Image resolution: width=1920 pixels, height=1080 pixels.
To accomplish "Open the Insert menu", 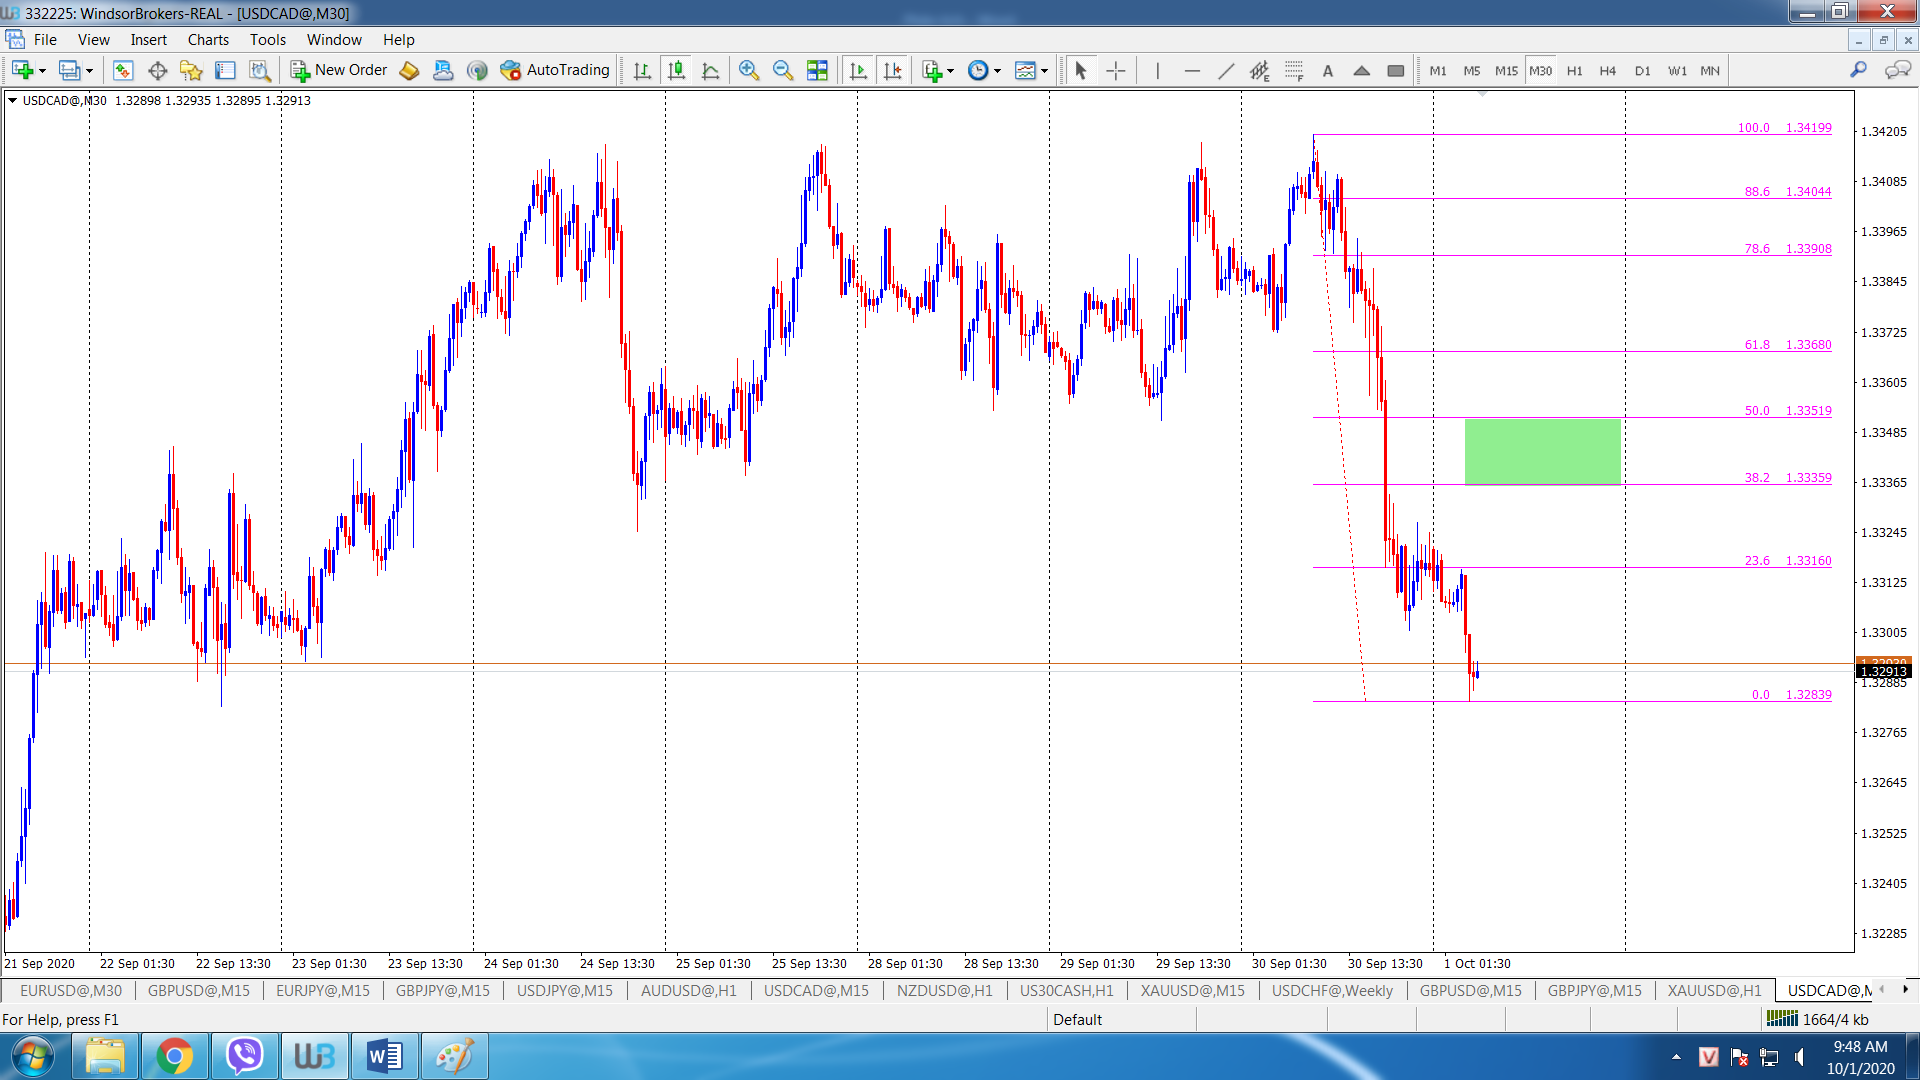I will 149,40.
